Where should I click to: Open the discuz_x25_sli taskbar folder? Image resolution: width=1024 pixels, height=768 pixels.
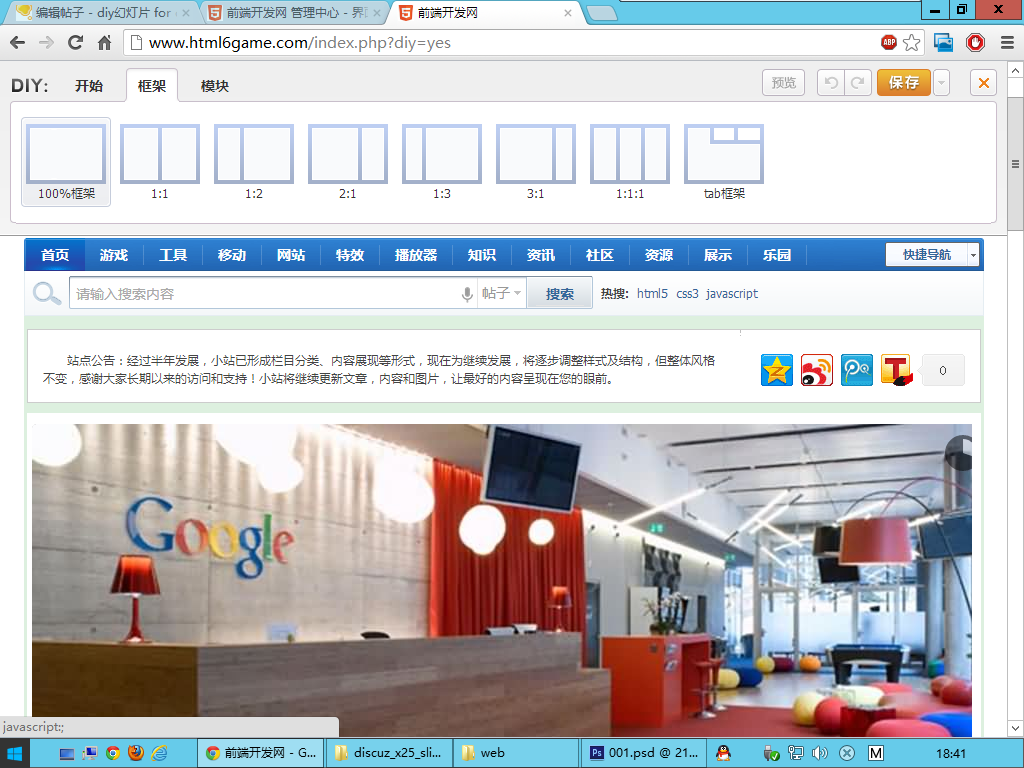click(x=389, y=753)
